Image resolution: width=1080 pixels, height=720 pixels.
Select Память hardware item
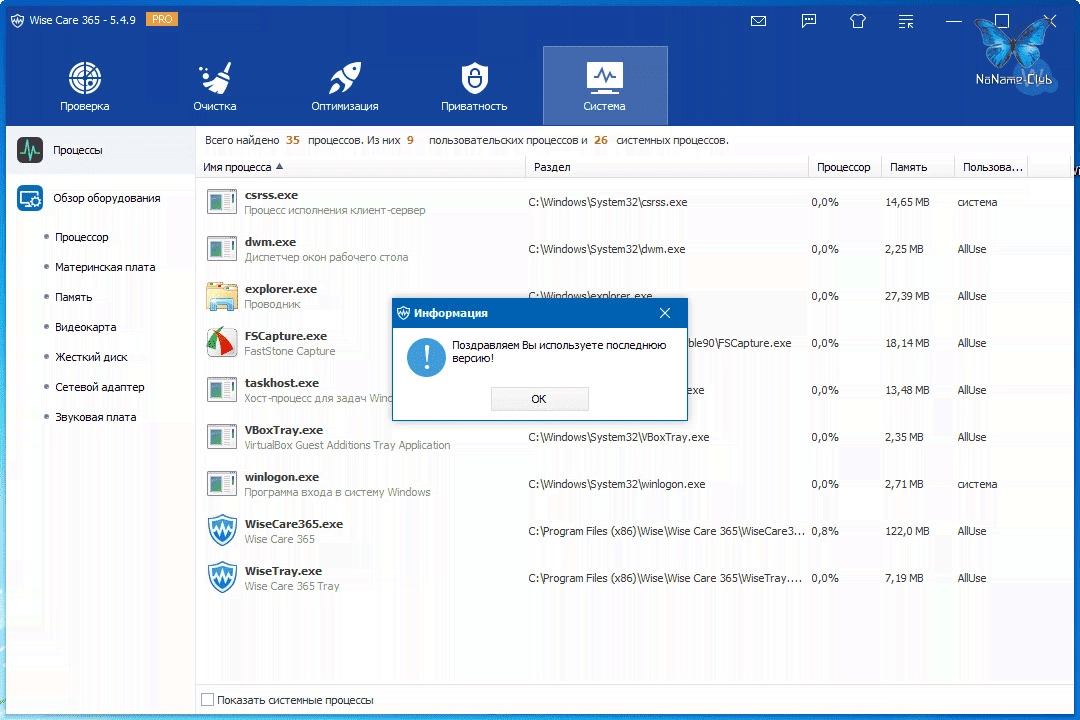tap(73, 297)
